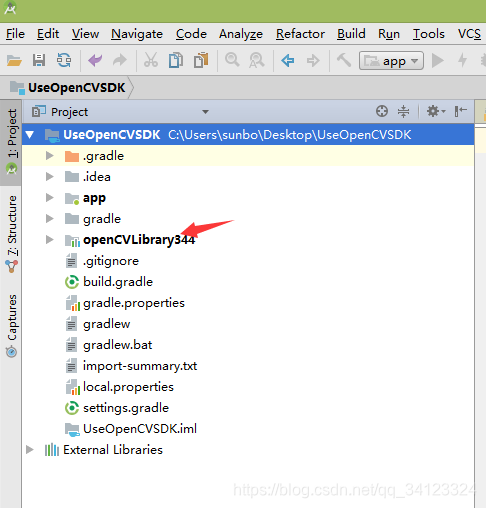The width and height of the screenshot is (486, 508).
Task: Open the VCS menu
Action: point(469,34)
